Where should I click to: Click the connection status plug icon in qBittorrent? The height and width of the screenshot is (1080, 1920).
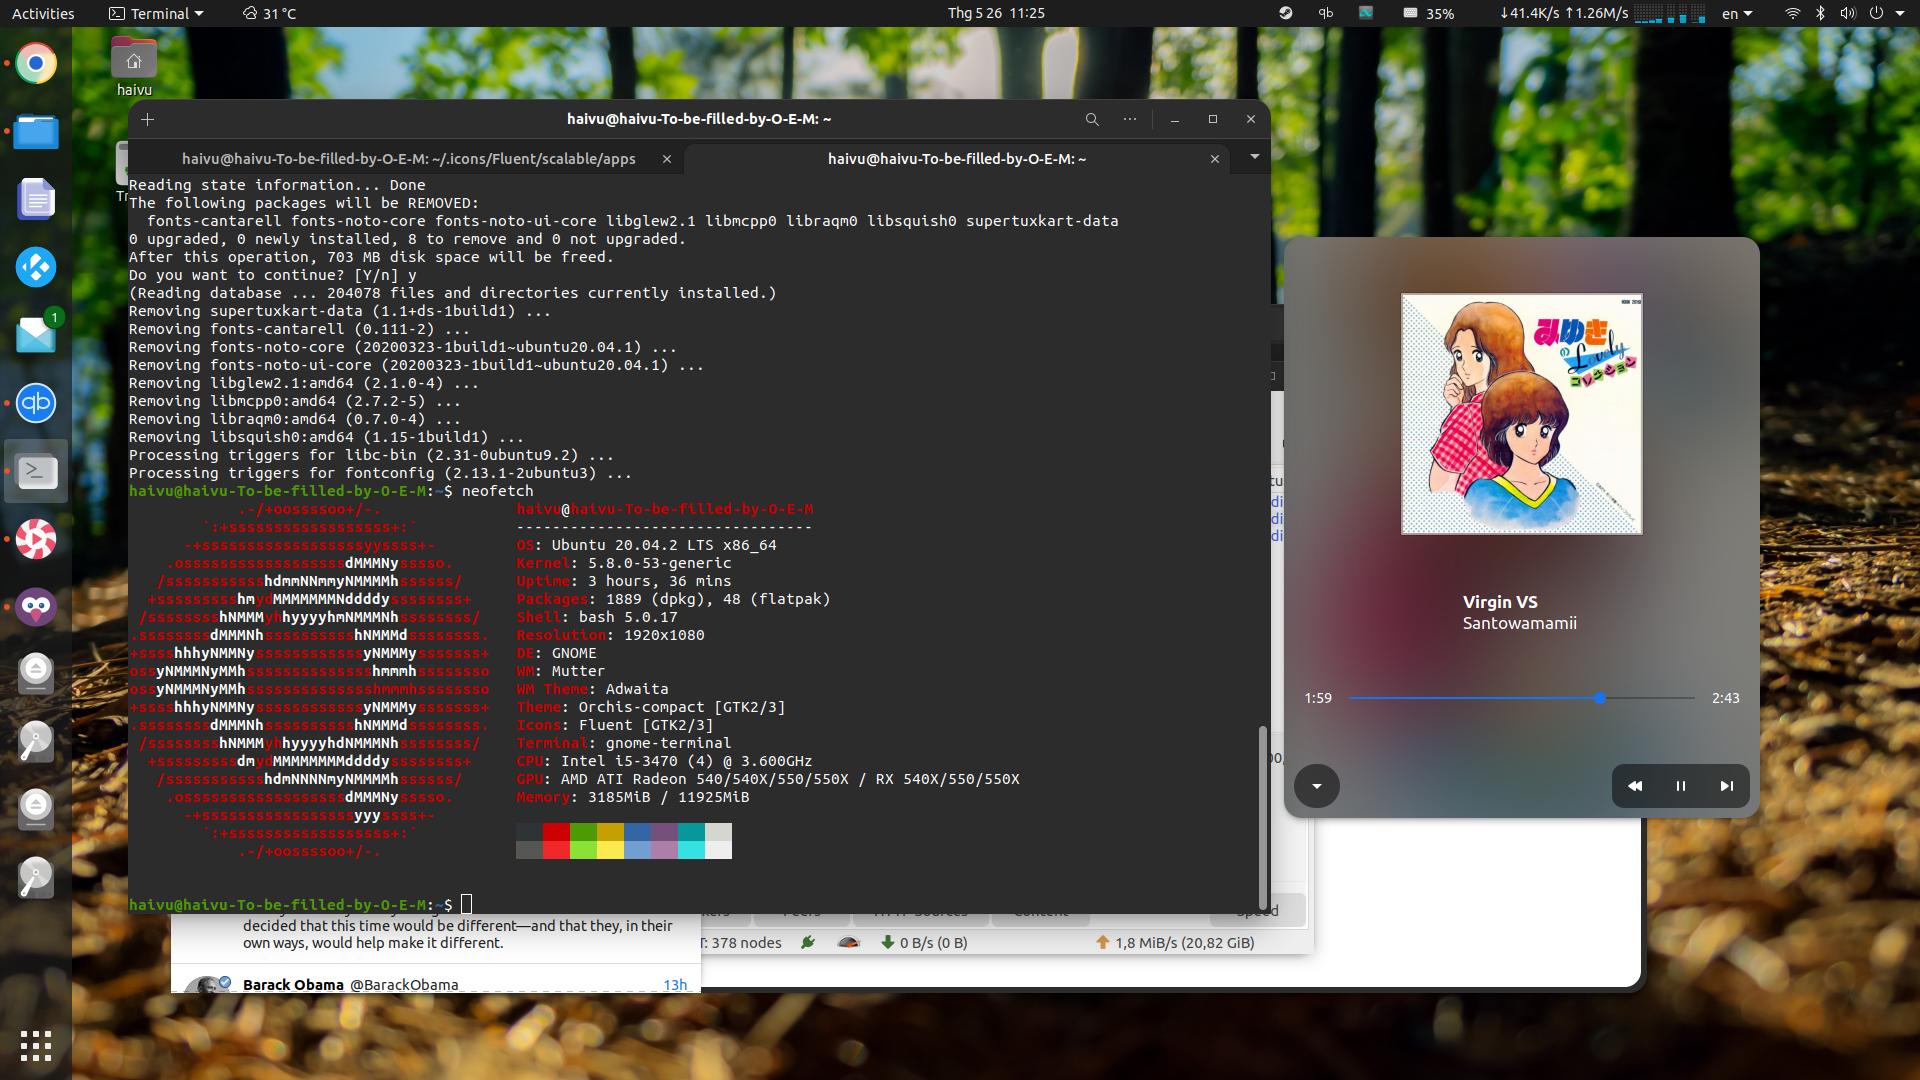tap(808, 942)
